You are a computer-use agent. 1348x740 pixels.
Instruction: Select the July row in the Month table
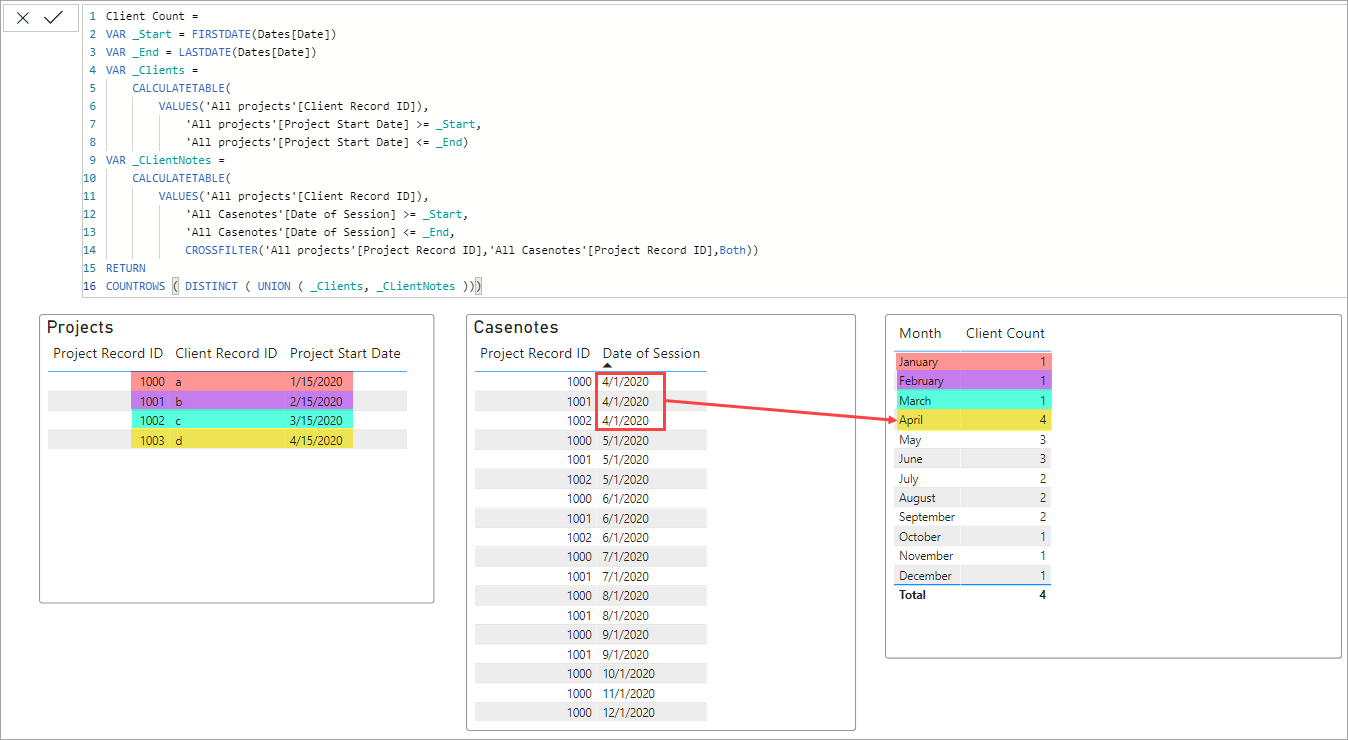click(972, 479)
